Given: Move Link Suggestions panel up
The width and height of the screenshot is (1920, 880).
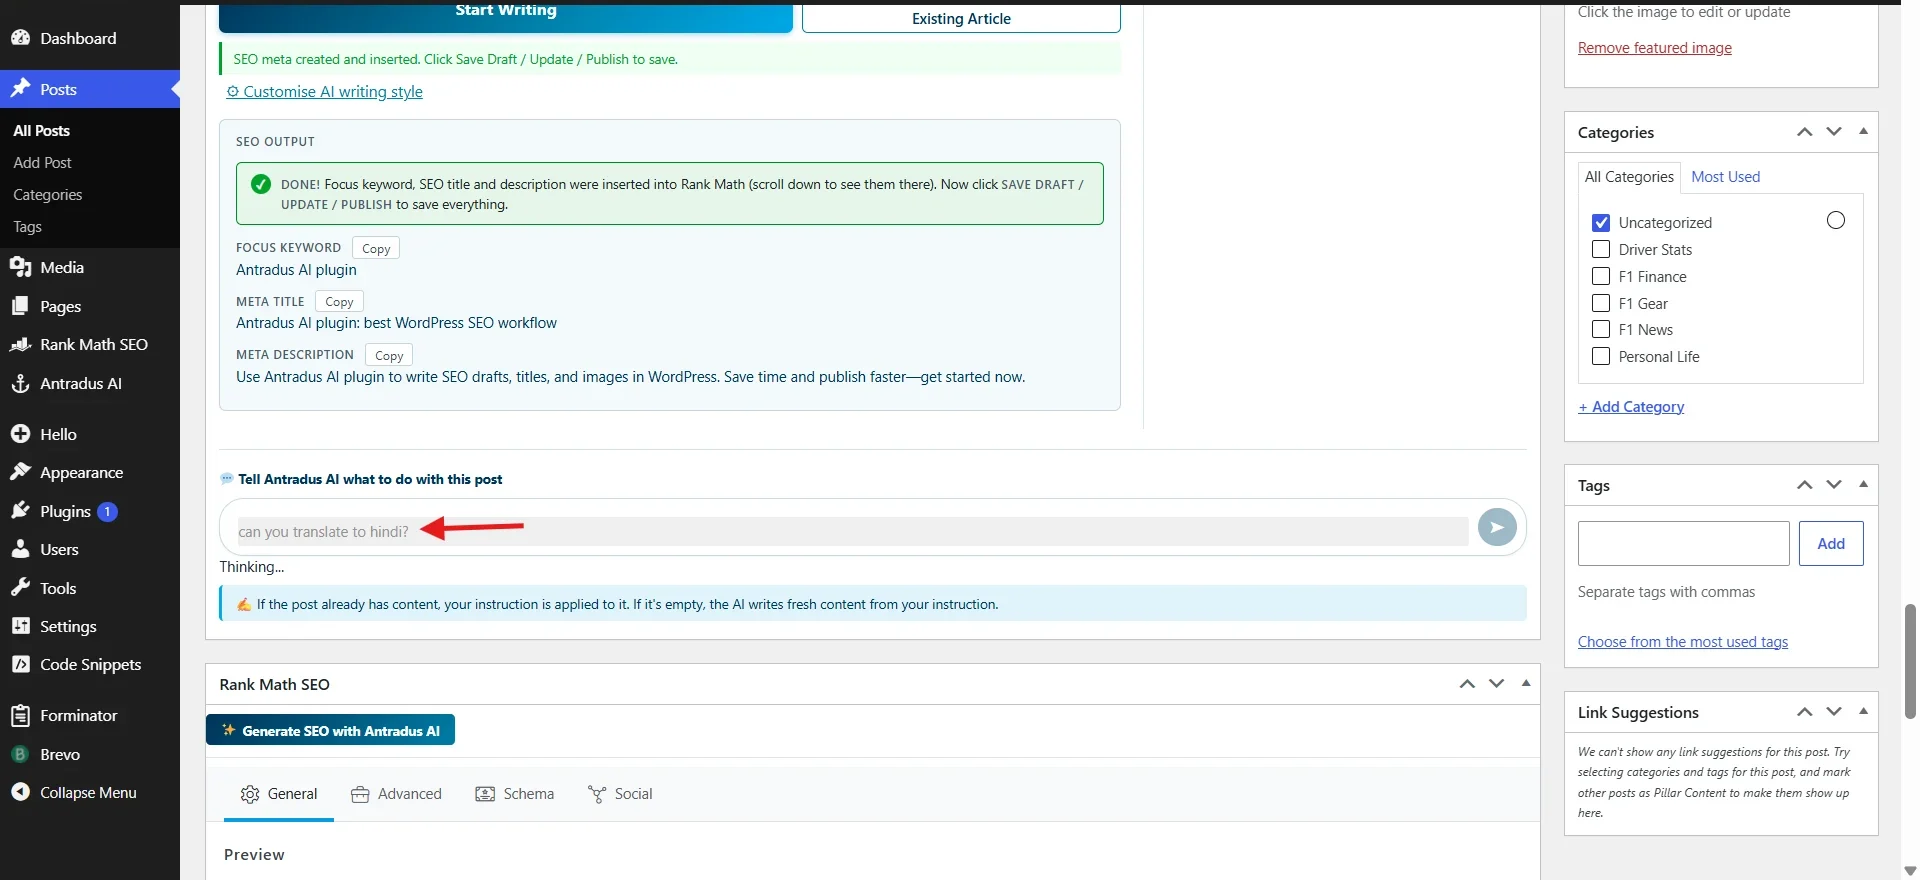Looking at the screenshot, I should tap(1805, 712).
